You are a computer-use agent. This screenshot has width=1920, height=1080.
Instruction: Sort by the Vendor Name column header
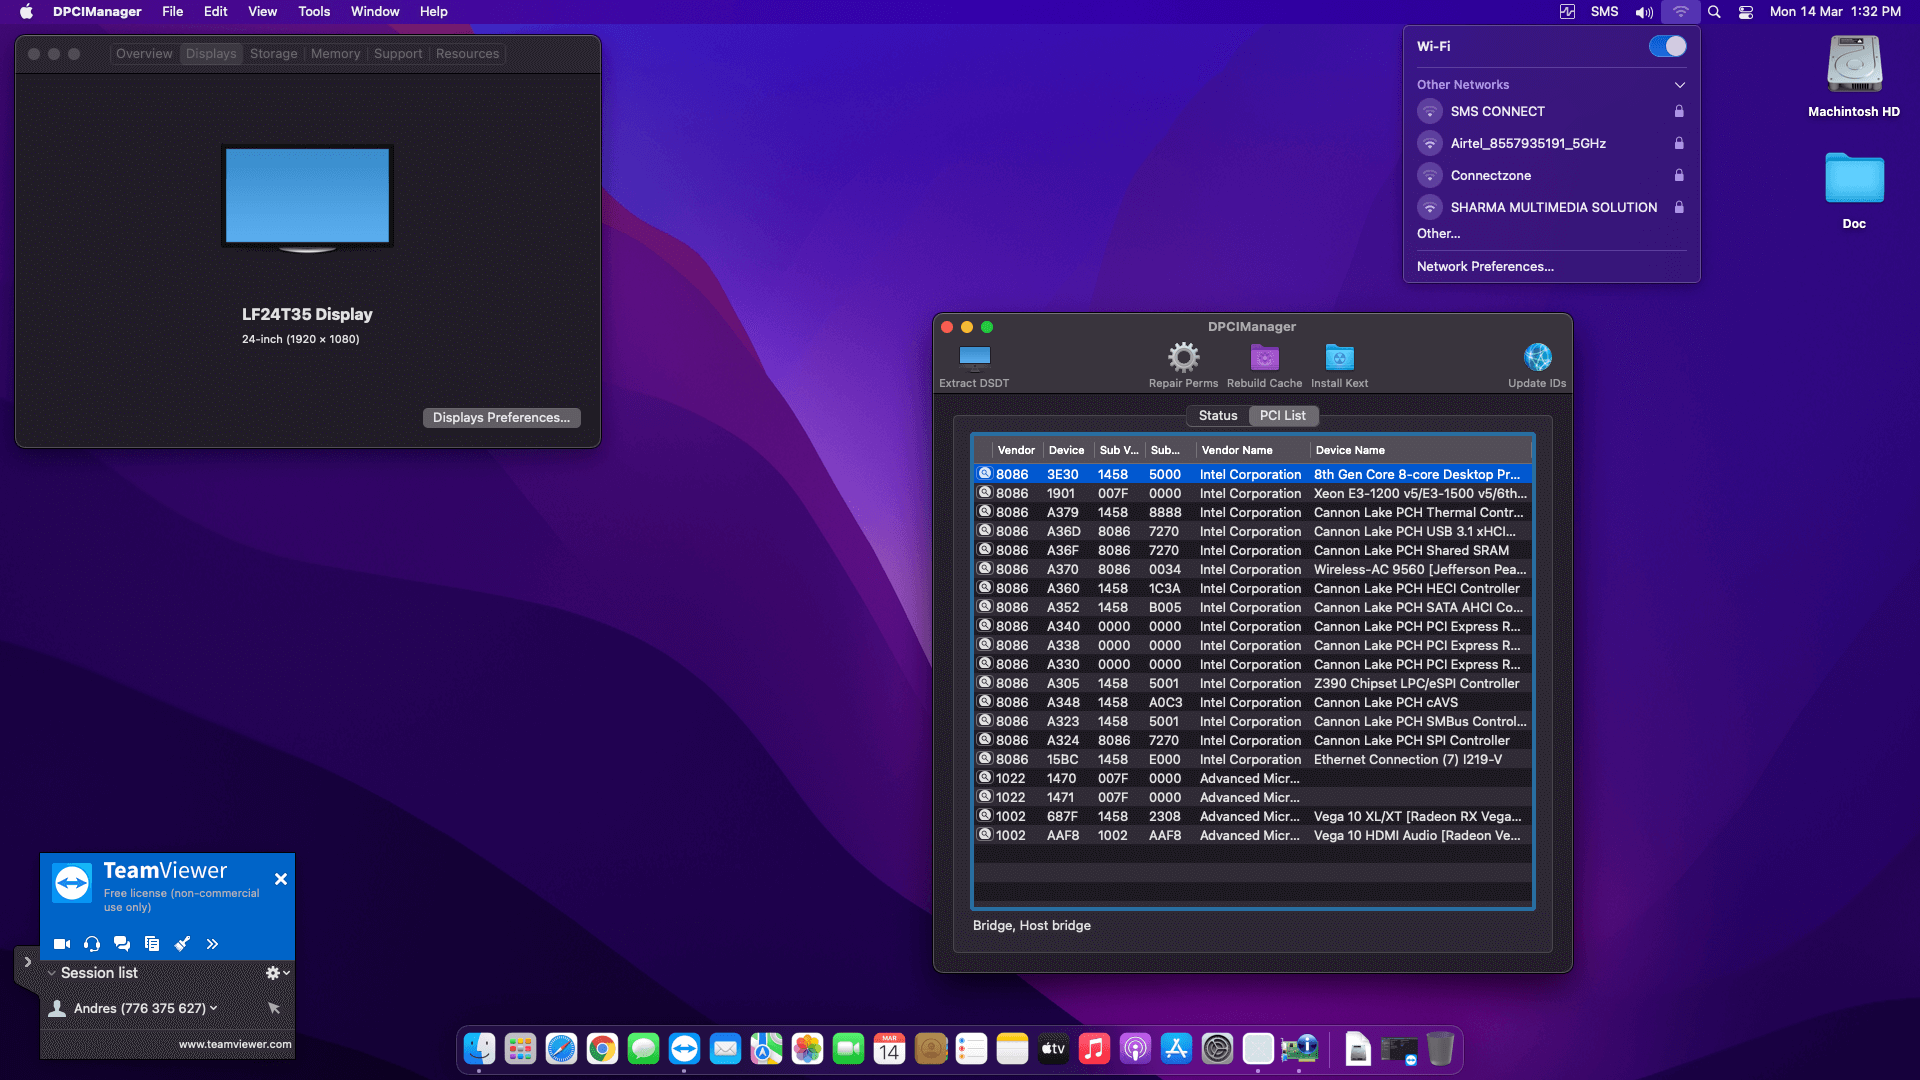pyautogui.click(x=1252, y=450)
